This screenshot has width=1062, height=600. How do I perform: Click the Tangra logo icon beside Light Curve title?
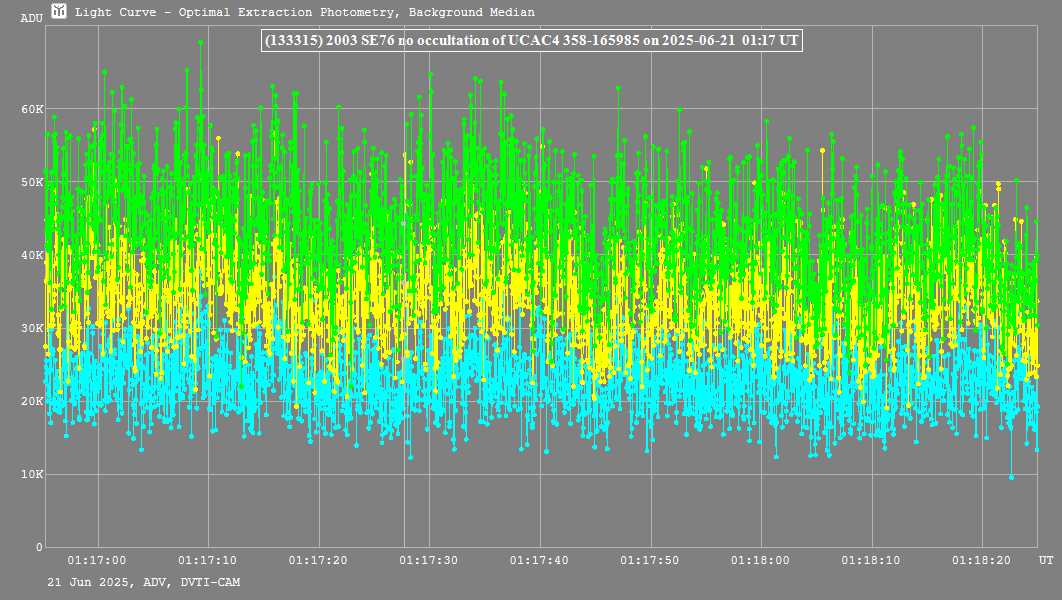click(x=59, y=12)
